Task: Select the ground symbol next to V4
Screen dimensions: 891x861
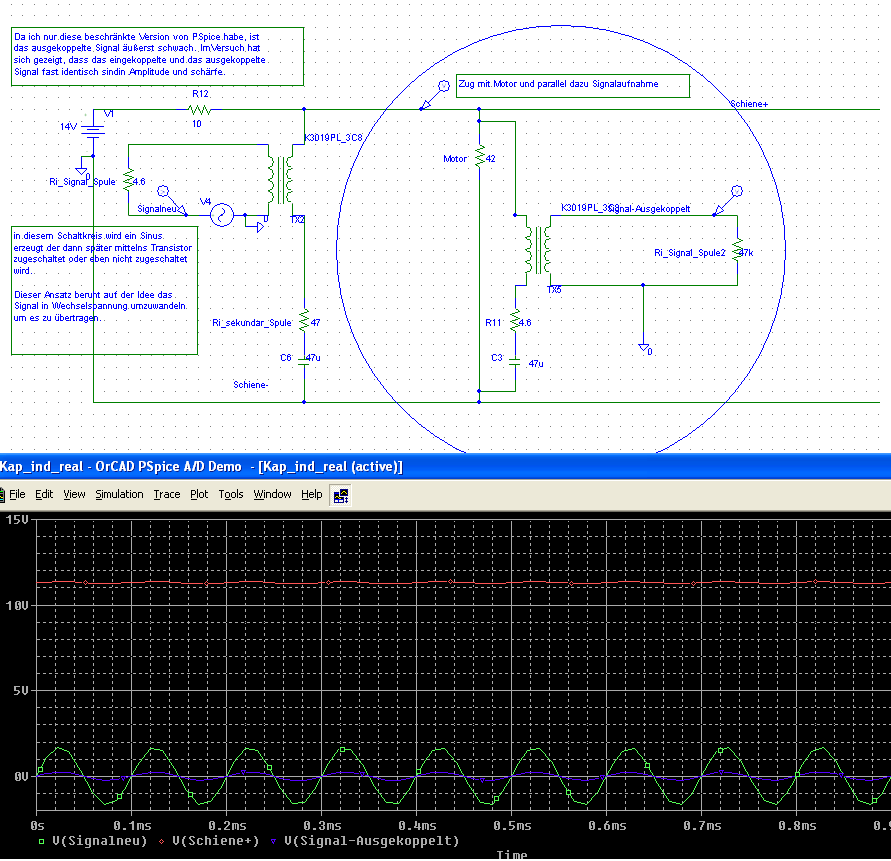Action: [259, 227]
